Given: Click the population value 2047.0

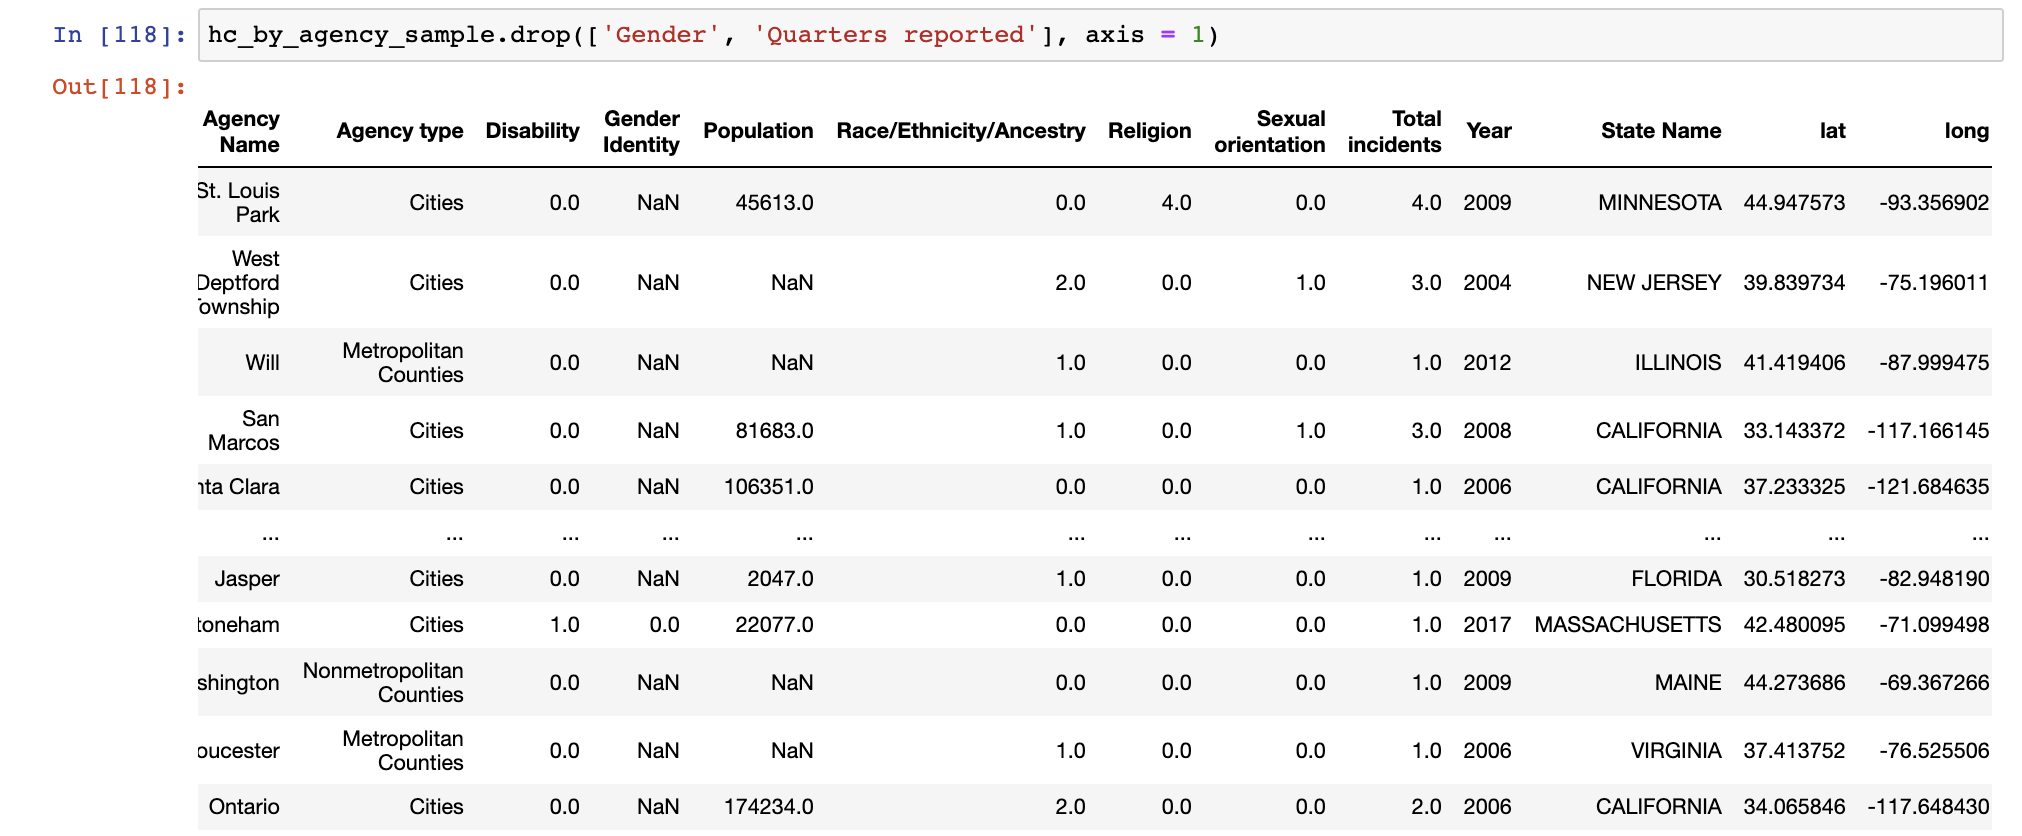Looking at the screenshot, I should [x=780, y=579].
